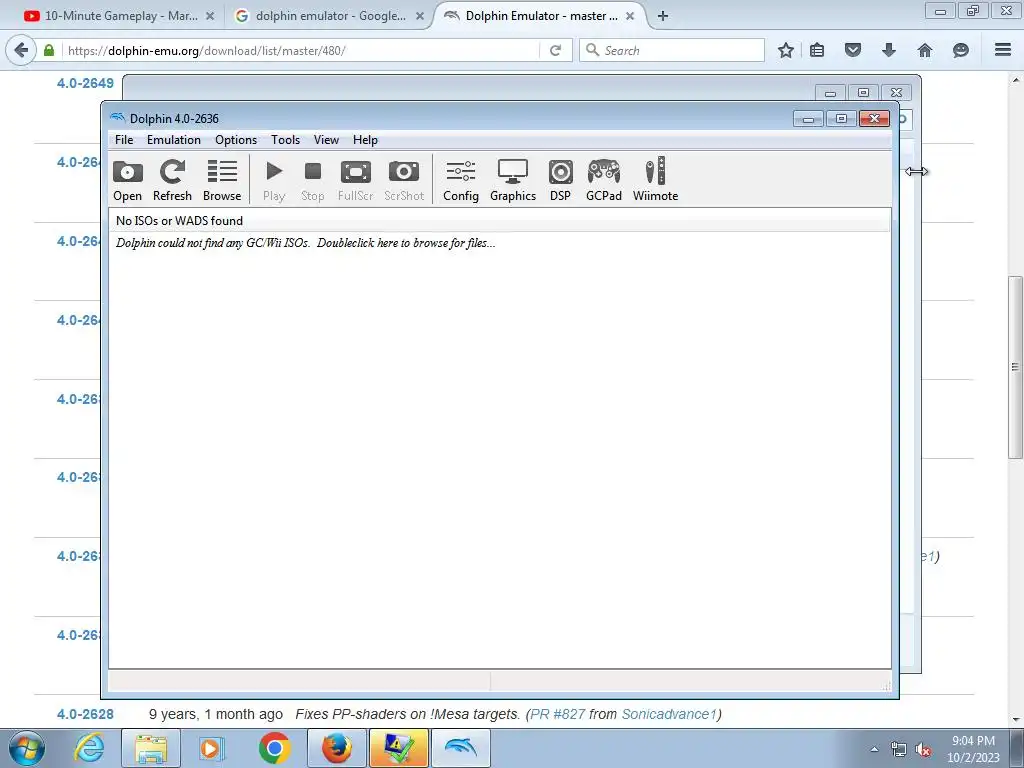Click the chat smiley icon in Firefox

coord(961,50)
